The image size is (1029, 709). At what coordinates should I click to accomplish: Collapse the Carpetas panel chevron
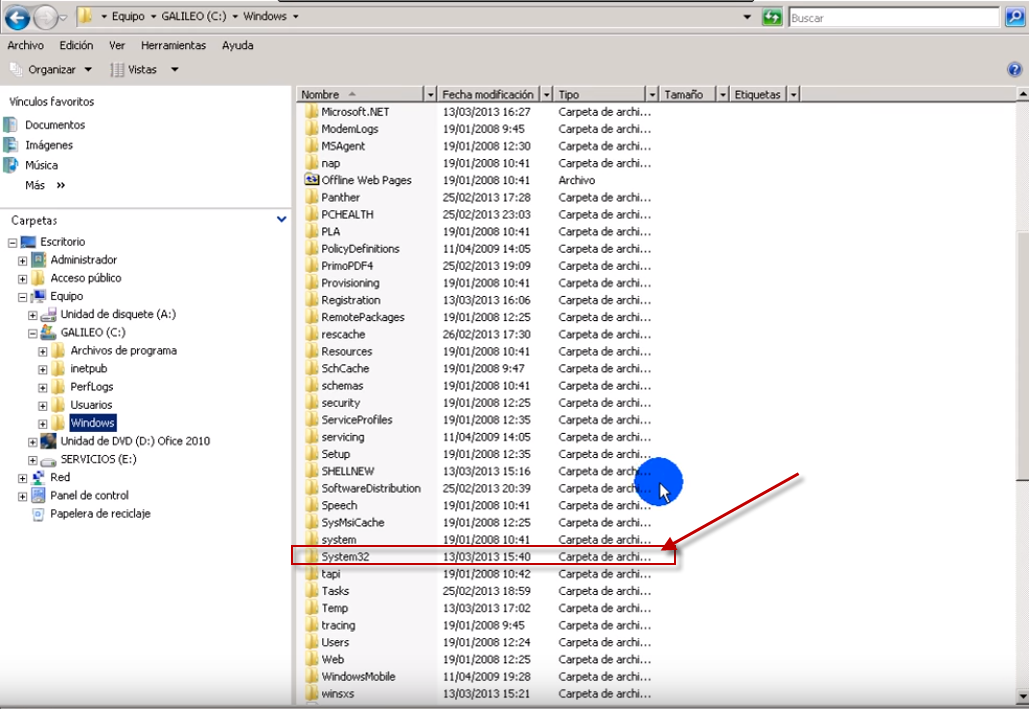tap(282, 220)
